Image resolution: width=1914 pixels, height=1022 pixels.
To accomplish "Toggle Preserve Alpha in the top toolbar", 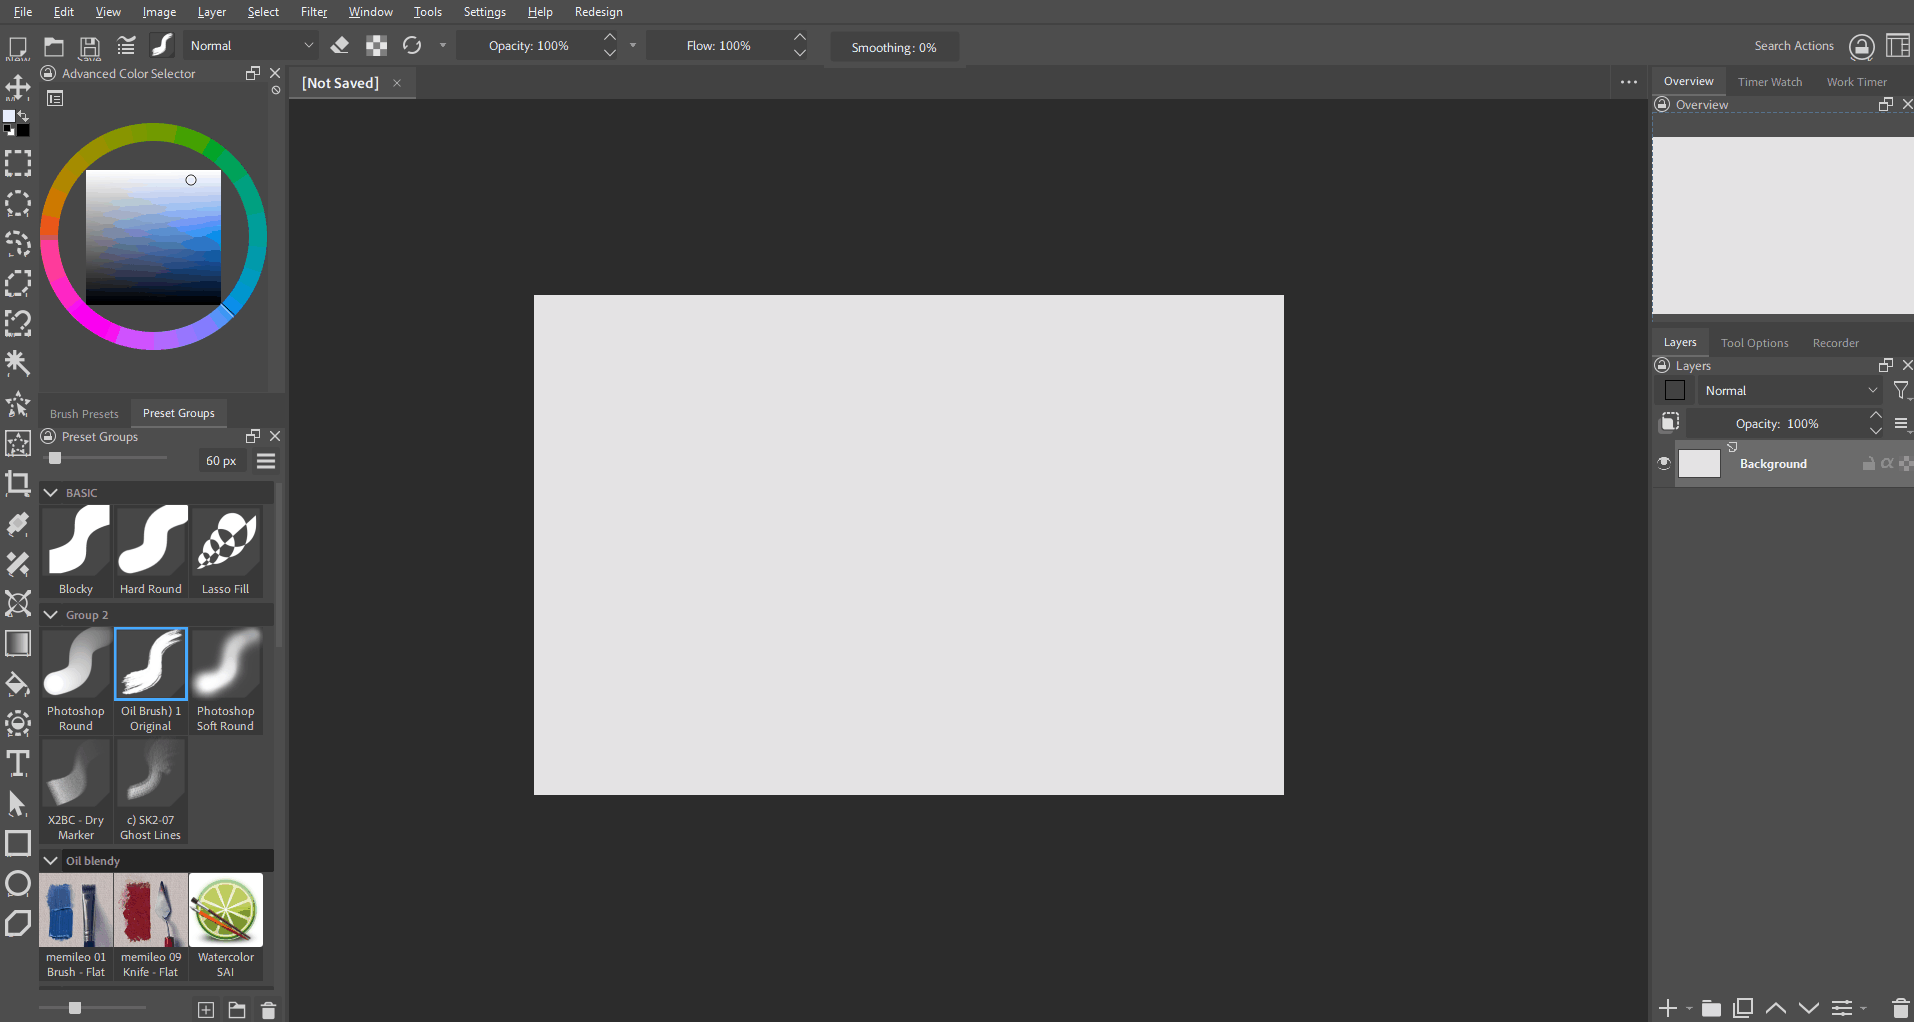I will point(376,46).
